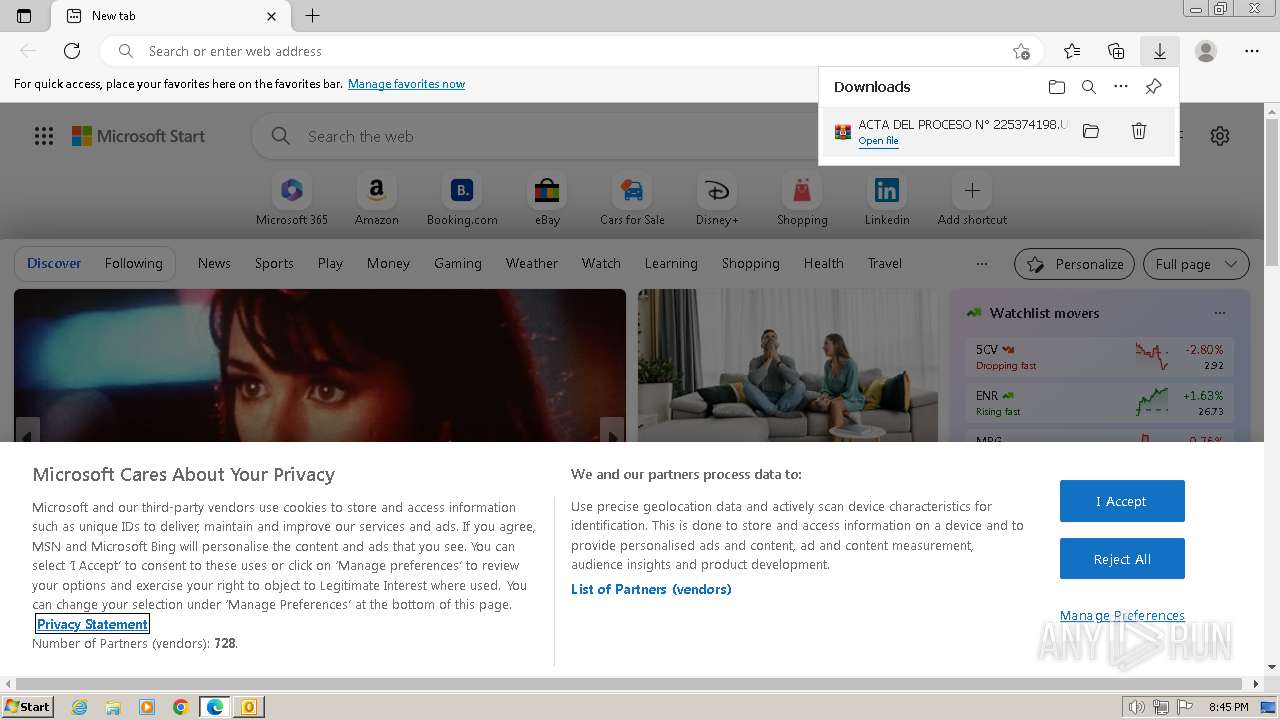This screenshot has height=720, width=1280.
Task: Open more options in Downloads panel
Action: pyautogui.click(x=1121, y=87)
